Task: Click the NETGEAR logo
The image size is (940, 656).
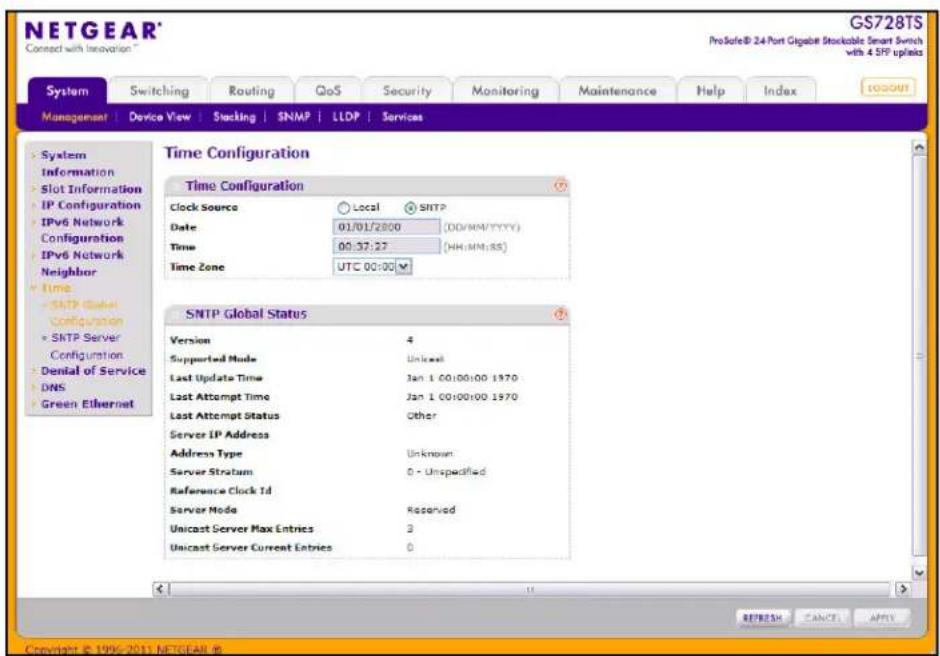Action: (94, 31)
